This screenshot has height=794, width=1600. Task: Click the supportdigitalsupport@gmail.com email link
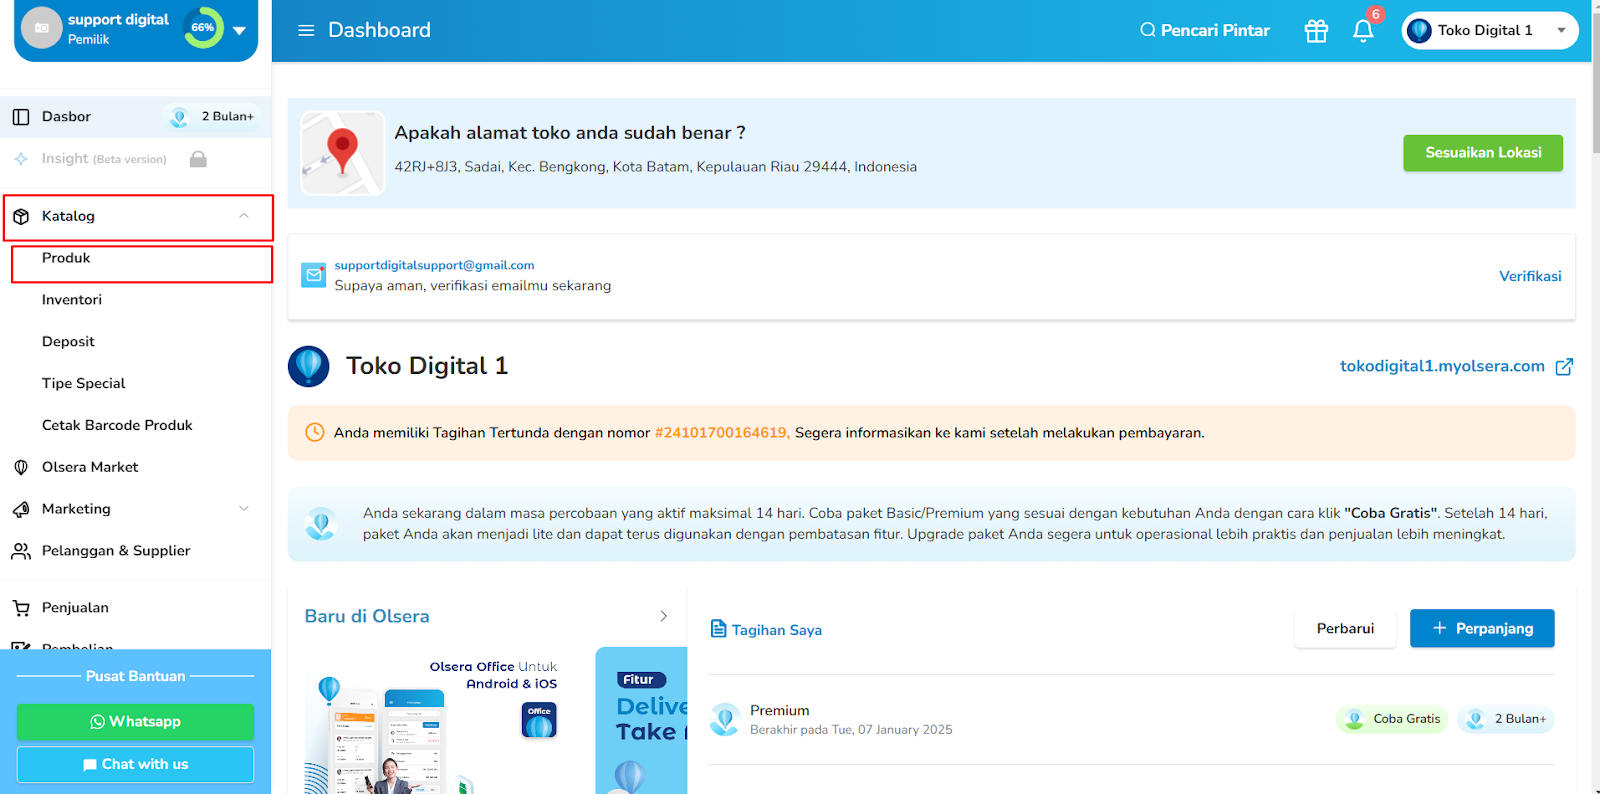[434, 265]
